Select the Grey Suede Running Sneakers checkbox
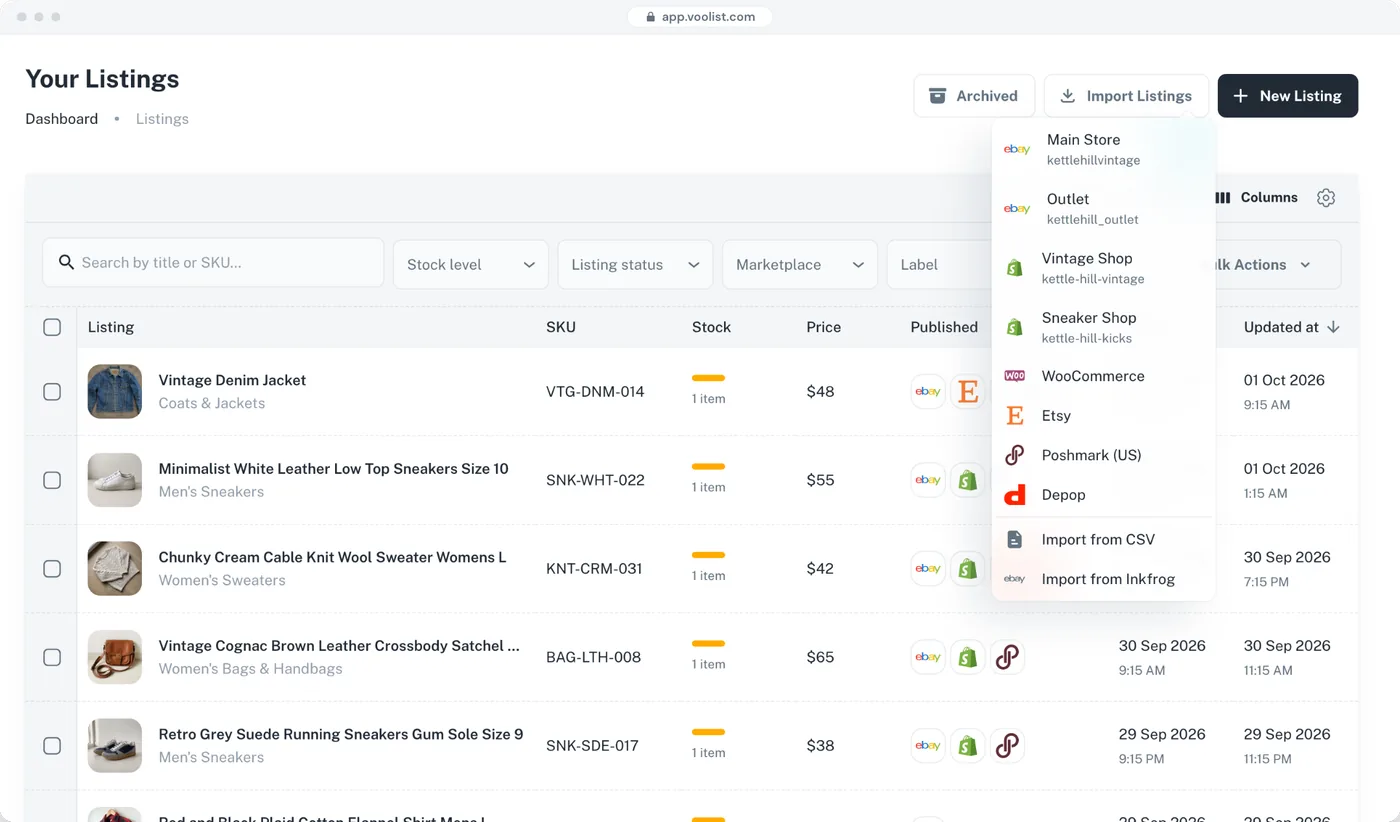The image size is (1400, 822). (x=52, y=746)
